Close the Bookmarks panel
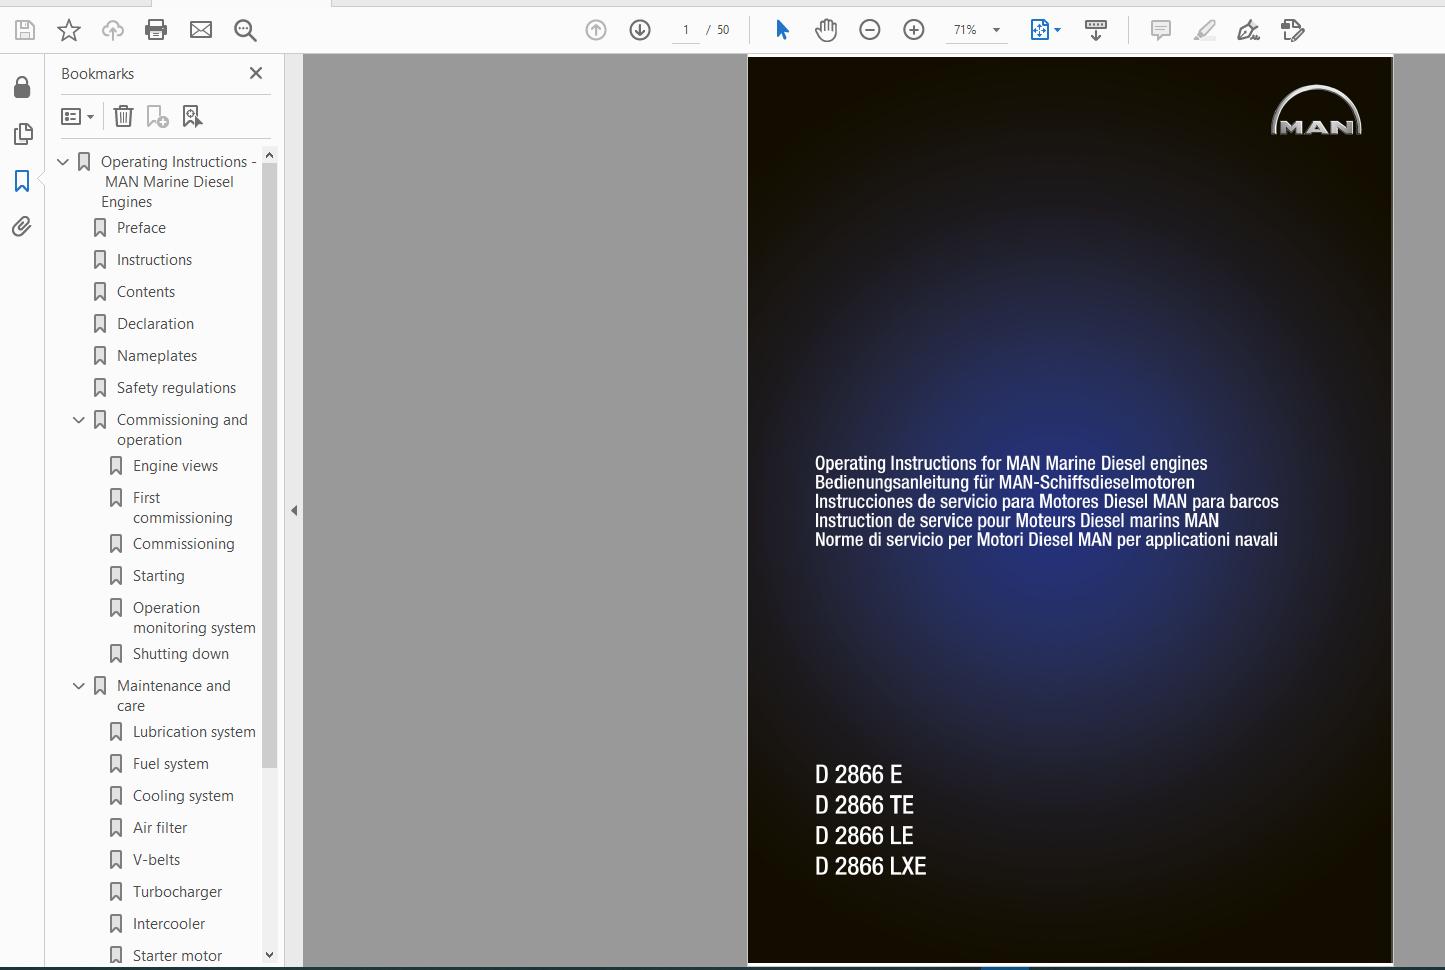The width and height of the screenshot is (1445, 970). [256, 73]
